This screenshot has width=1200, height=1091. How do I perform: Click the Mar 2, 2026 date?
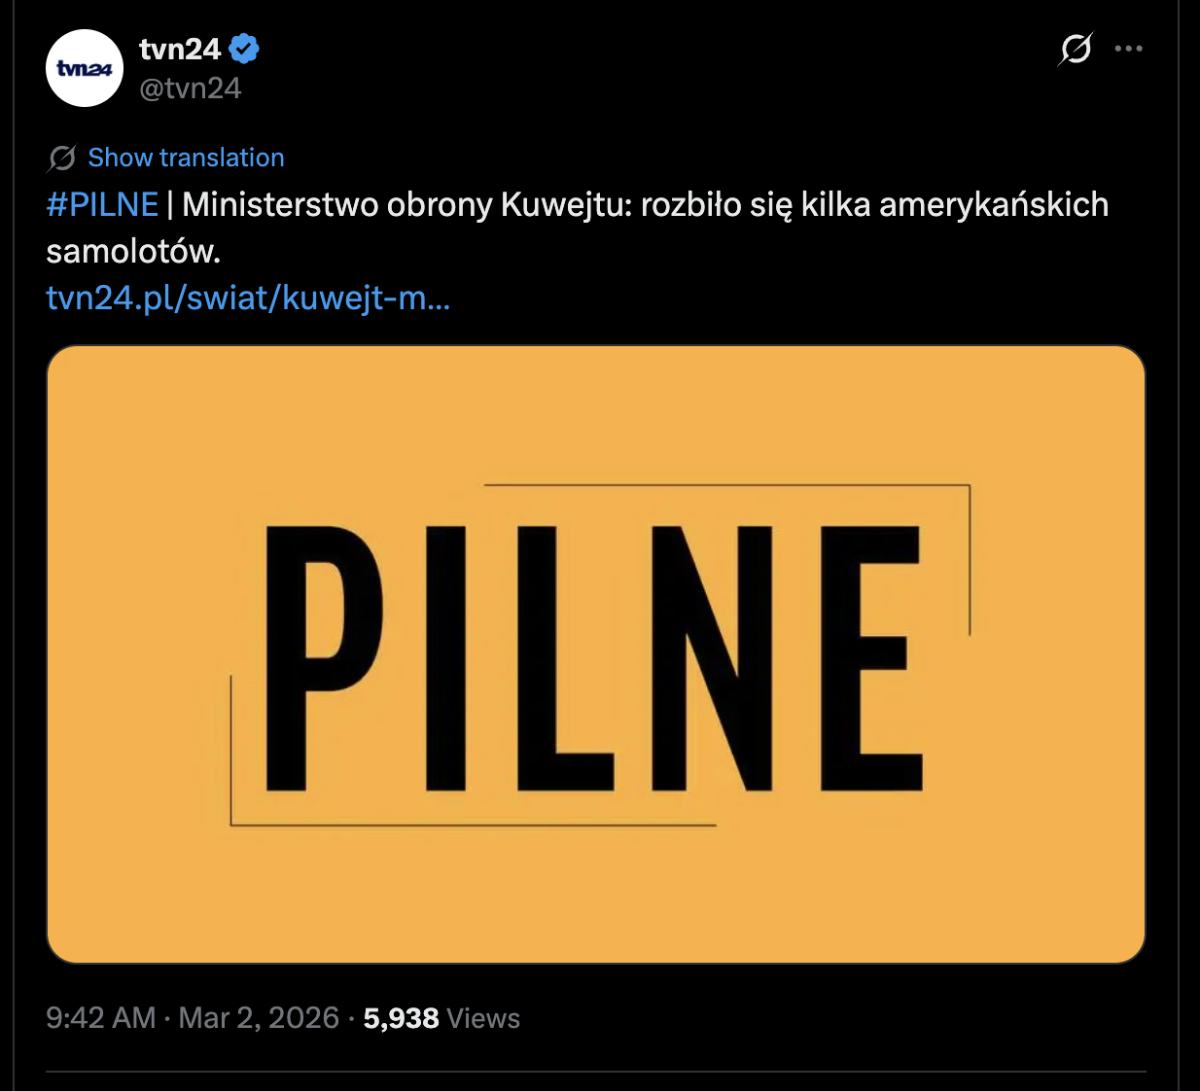coord(259,1018)
